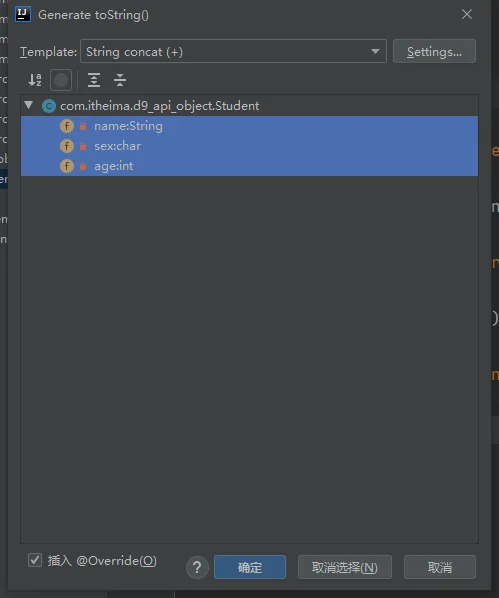Image resolution: width=499 pixels, height=598 pixels.
Task: Click the greyed circular toolbar button
Action: (61, 80)
